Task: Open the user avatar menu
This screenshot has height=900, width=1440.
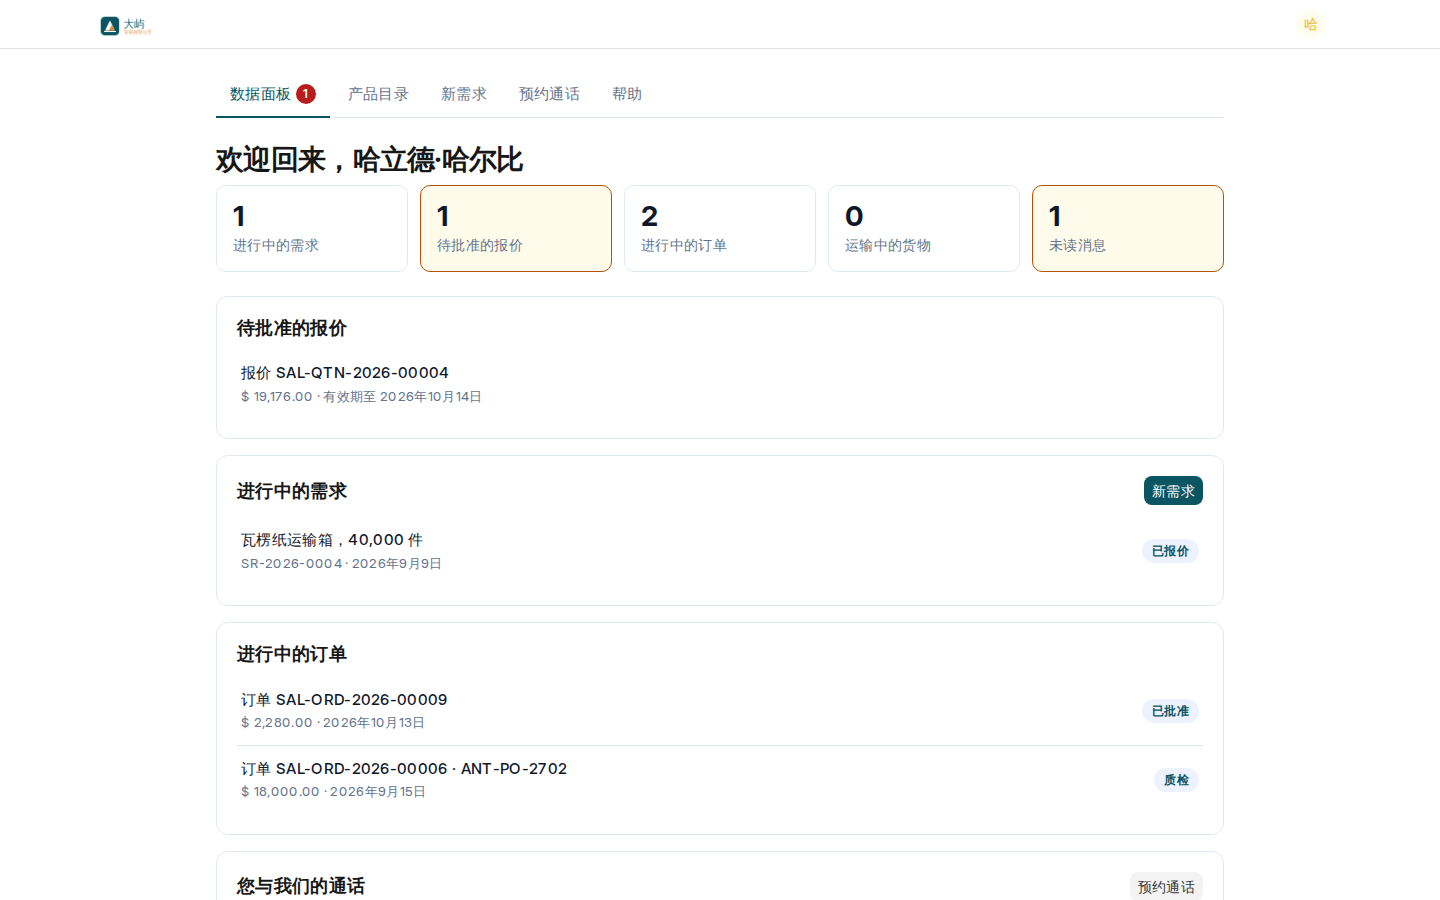Action: pyautogui.click(x=1310, y=24)
